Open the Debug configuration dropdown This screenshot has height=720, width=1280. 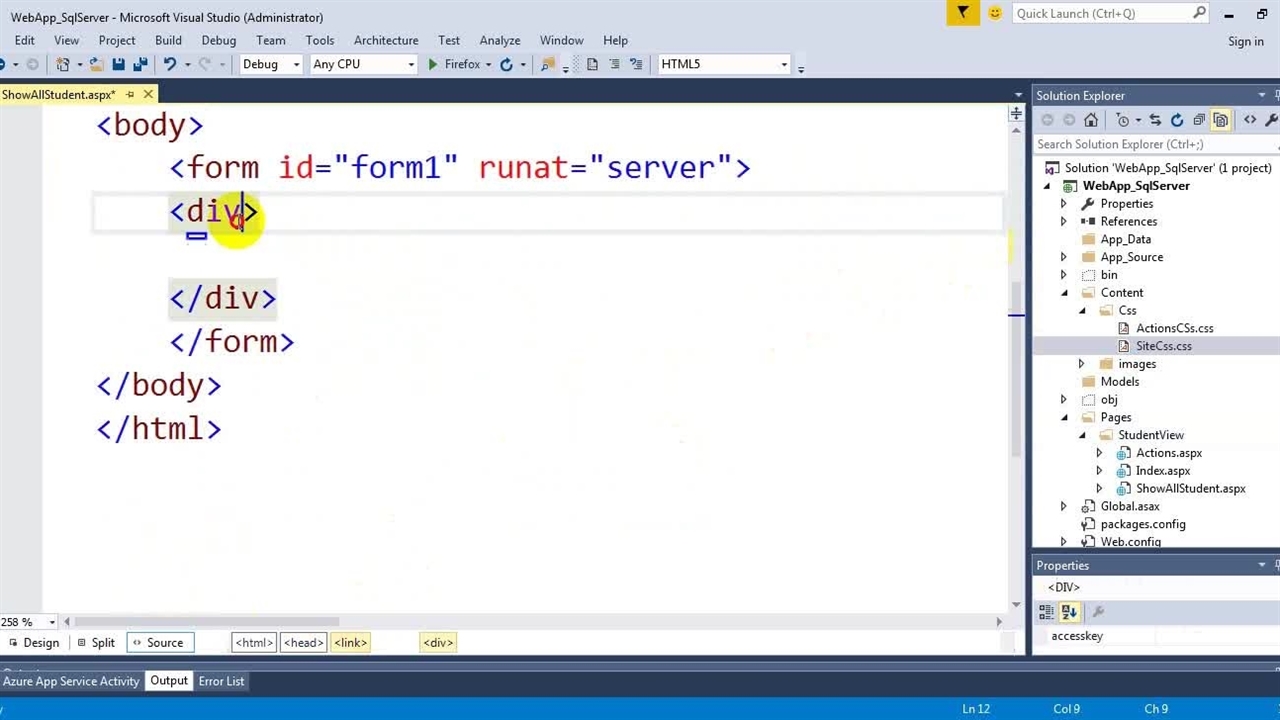(270, 64)
